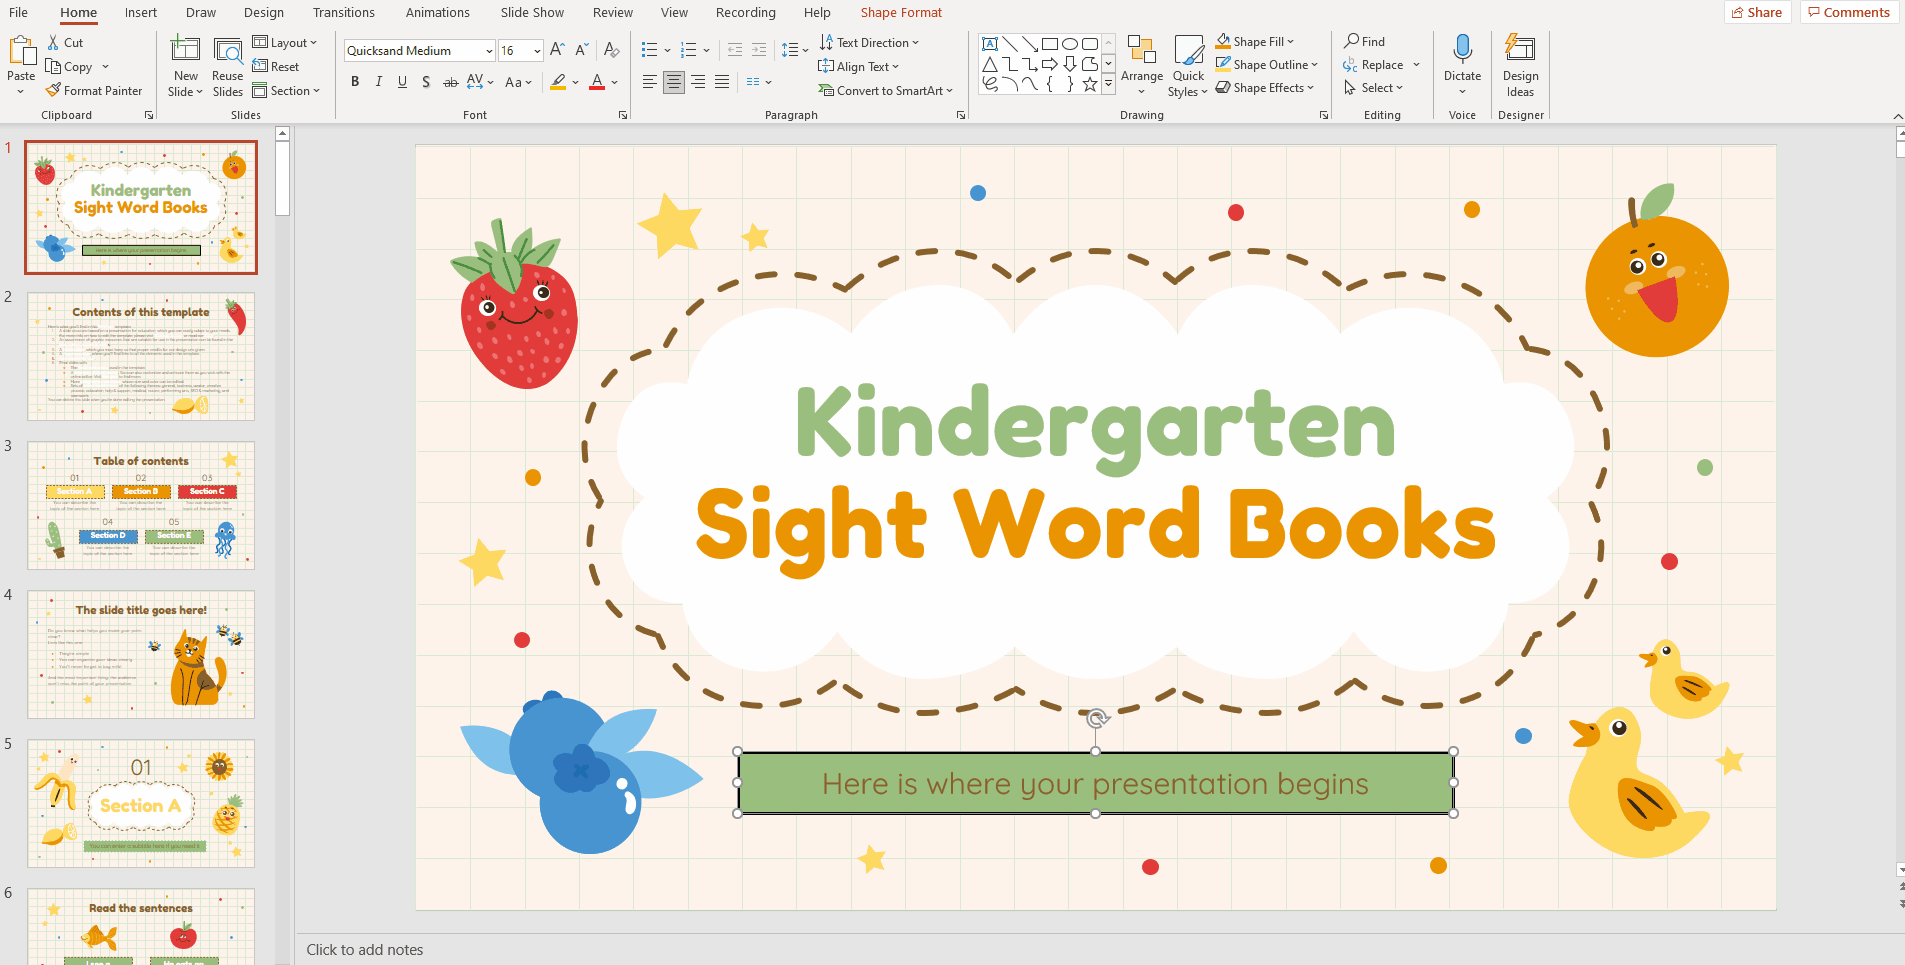
Task: Click the Share button
Action: click(x=1756, y=13)
